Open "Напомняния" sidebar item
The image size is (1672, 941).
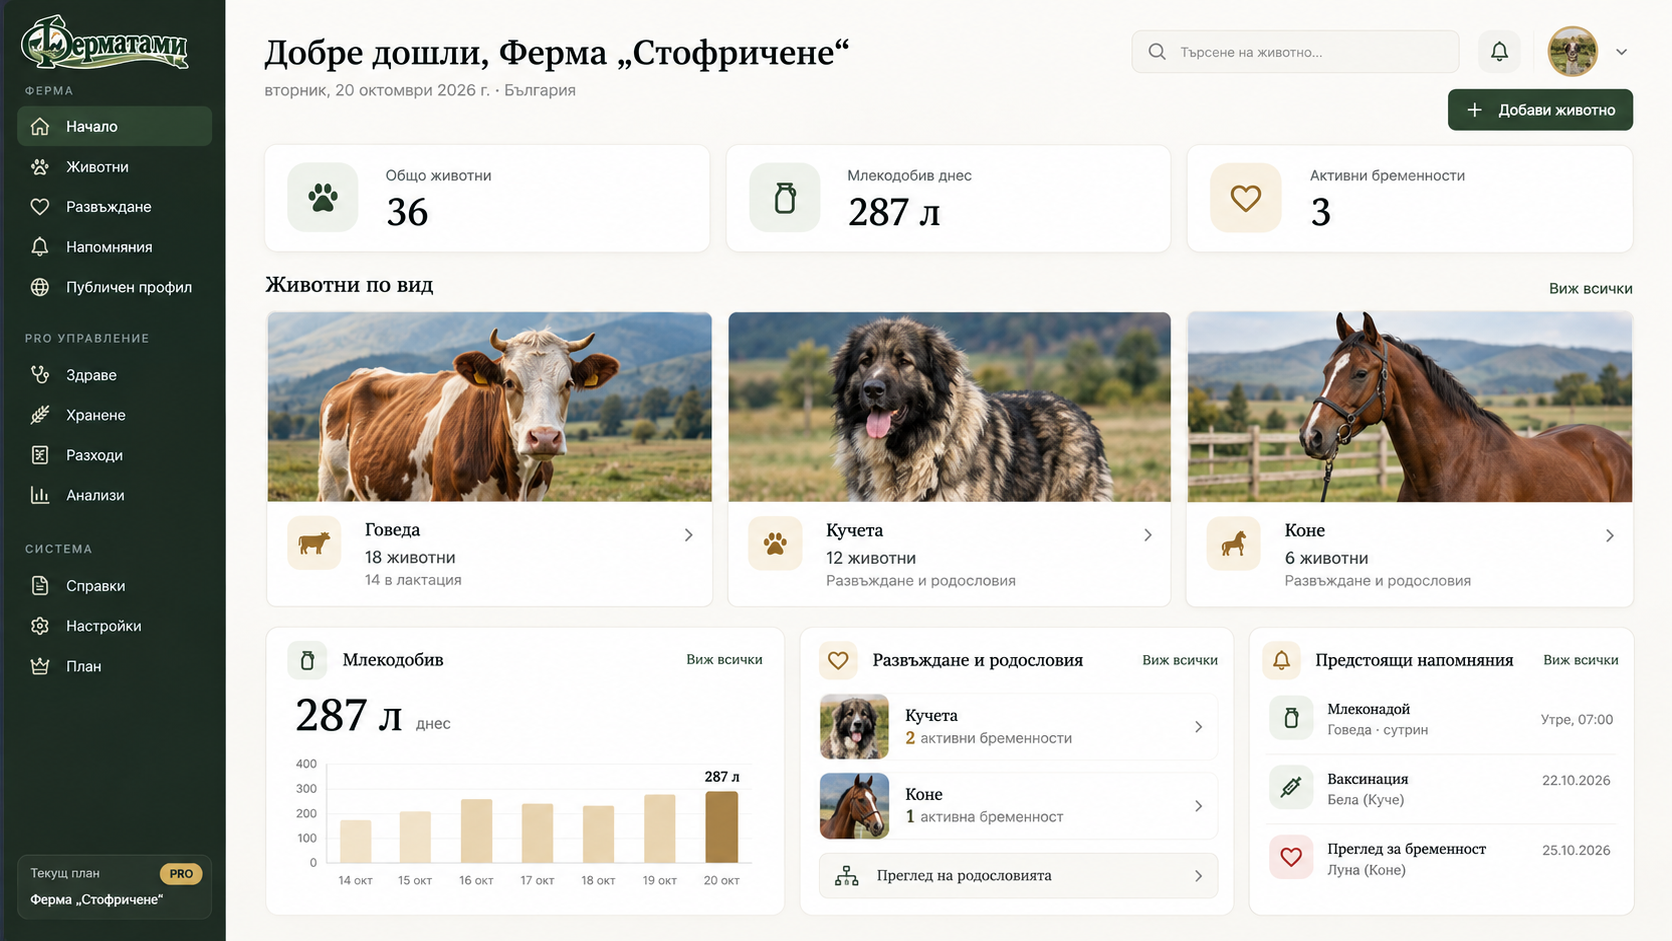tap(114, 247)
